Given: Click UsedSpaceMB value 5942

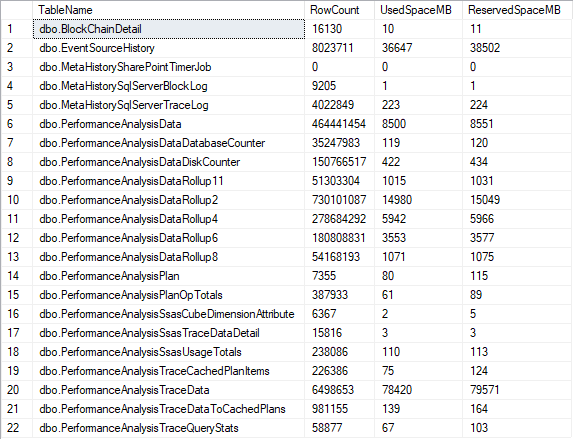Looking at the screenshot, I should click(418, 219).
